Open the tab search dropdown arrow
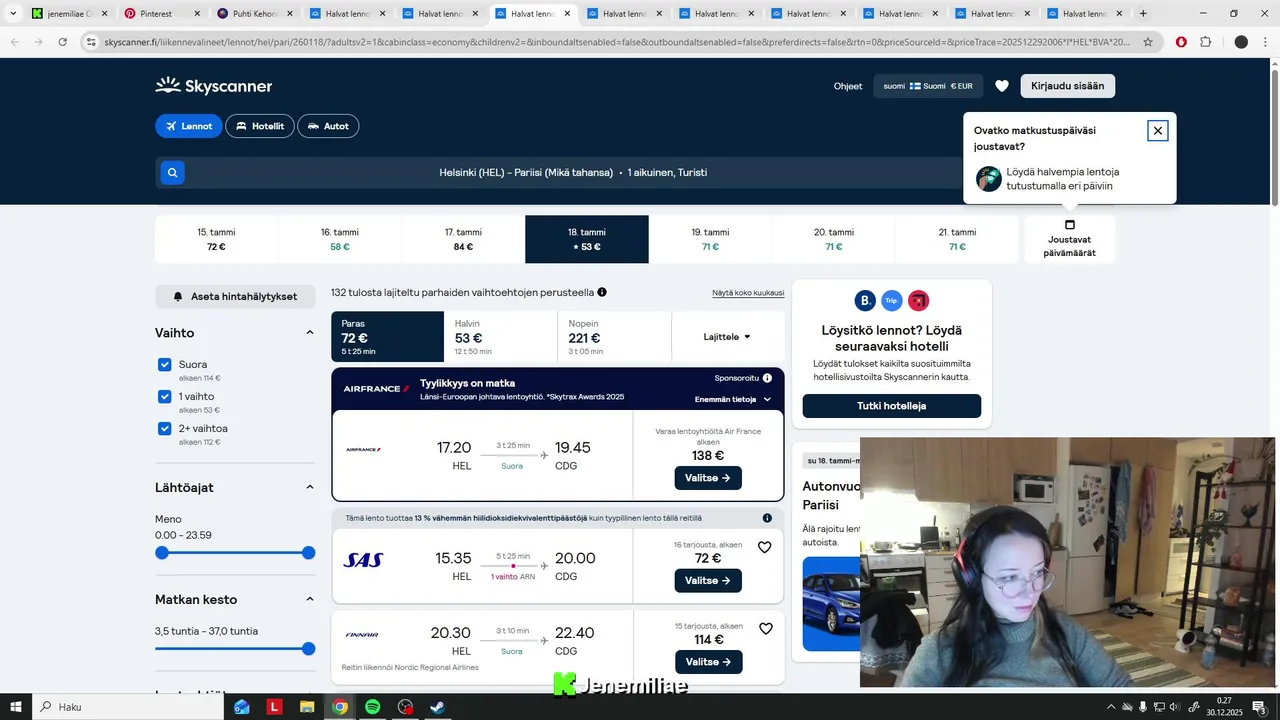Image resolution: width=1280 pixels, height=720 pixels. click(13, 14)
